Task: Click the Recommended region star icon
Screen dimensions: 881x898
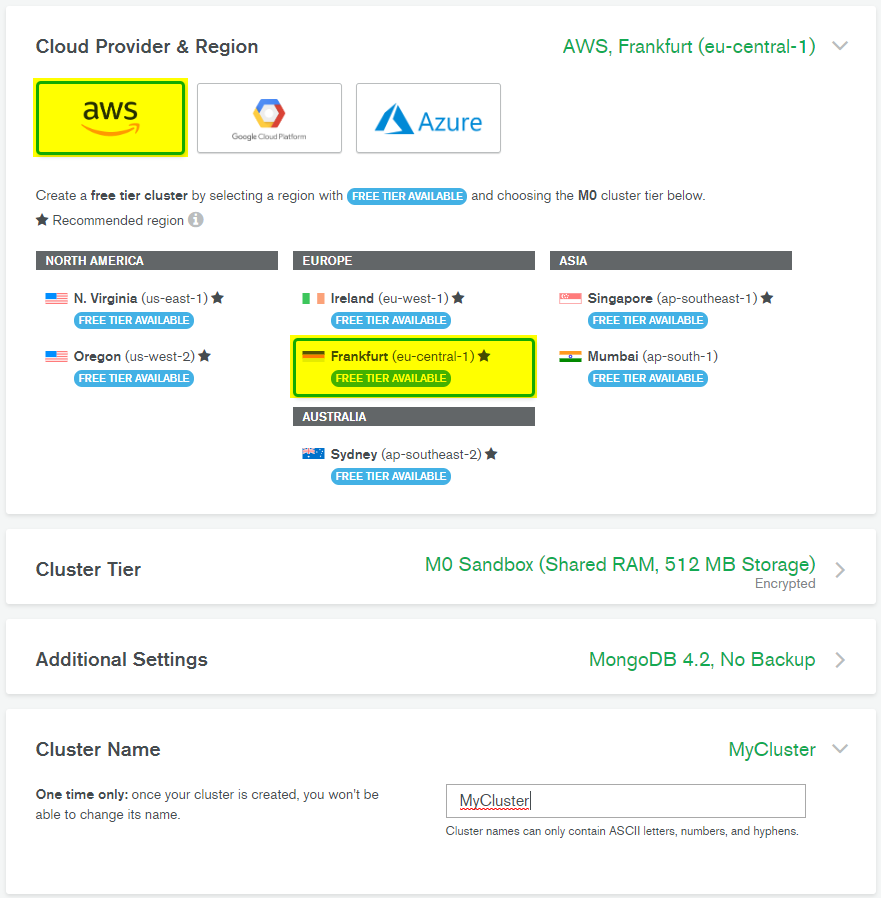Action: tap(42, 220)
